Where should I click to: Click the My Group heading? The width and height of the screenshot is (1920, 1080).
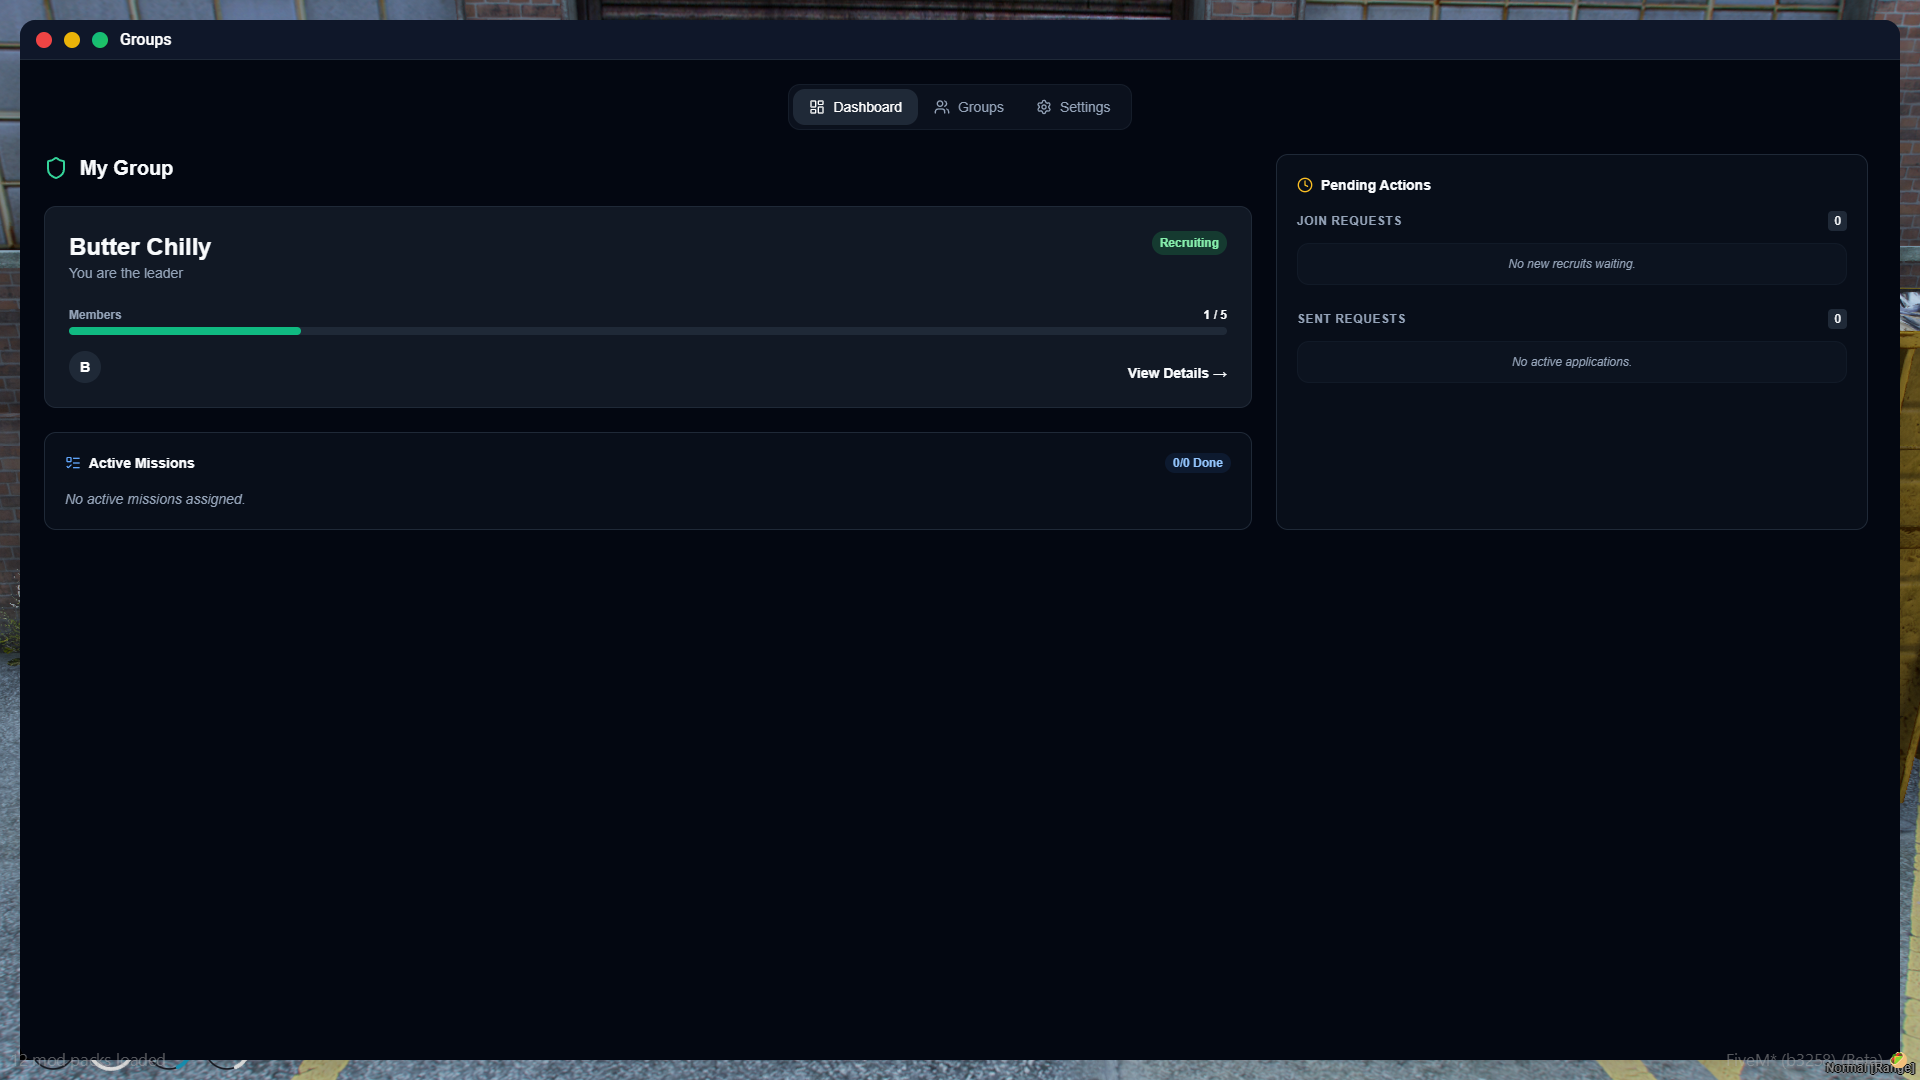click(126, 168)
